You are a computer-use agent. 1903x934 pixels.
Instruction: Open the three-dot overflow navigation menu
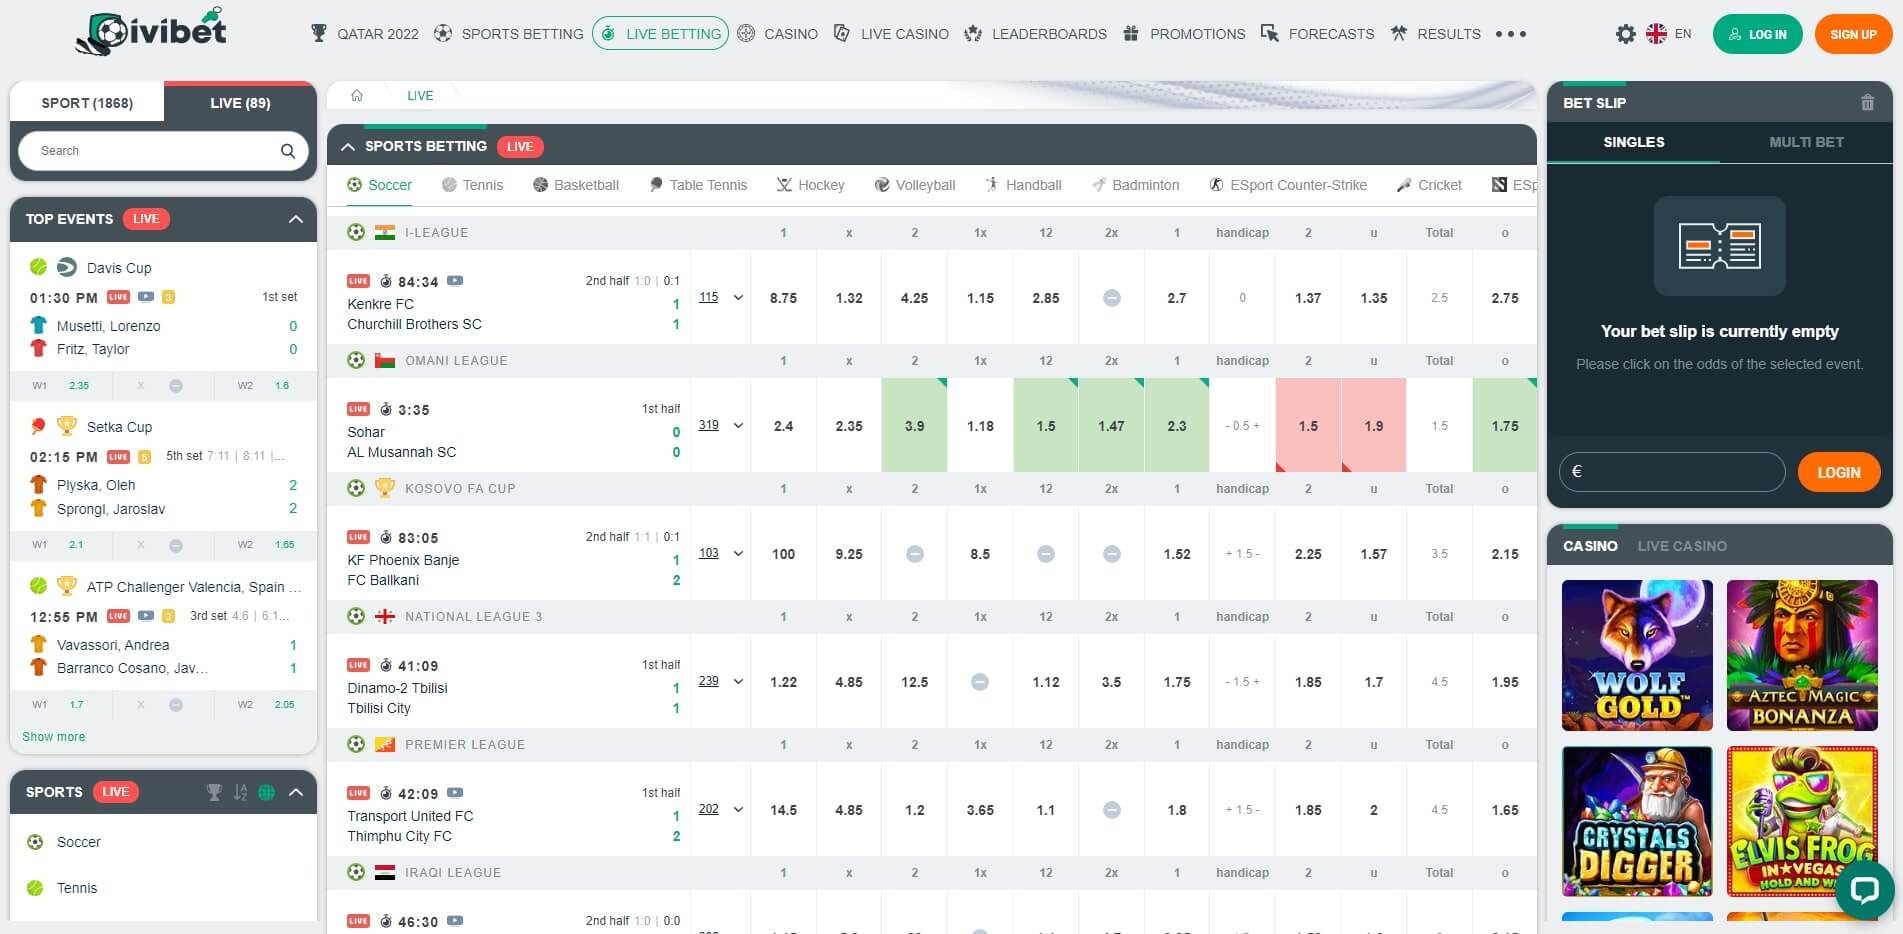tap(1512, 33)
